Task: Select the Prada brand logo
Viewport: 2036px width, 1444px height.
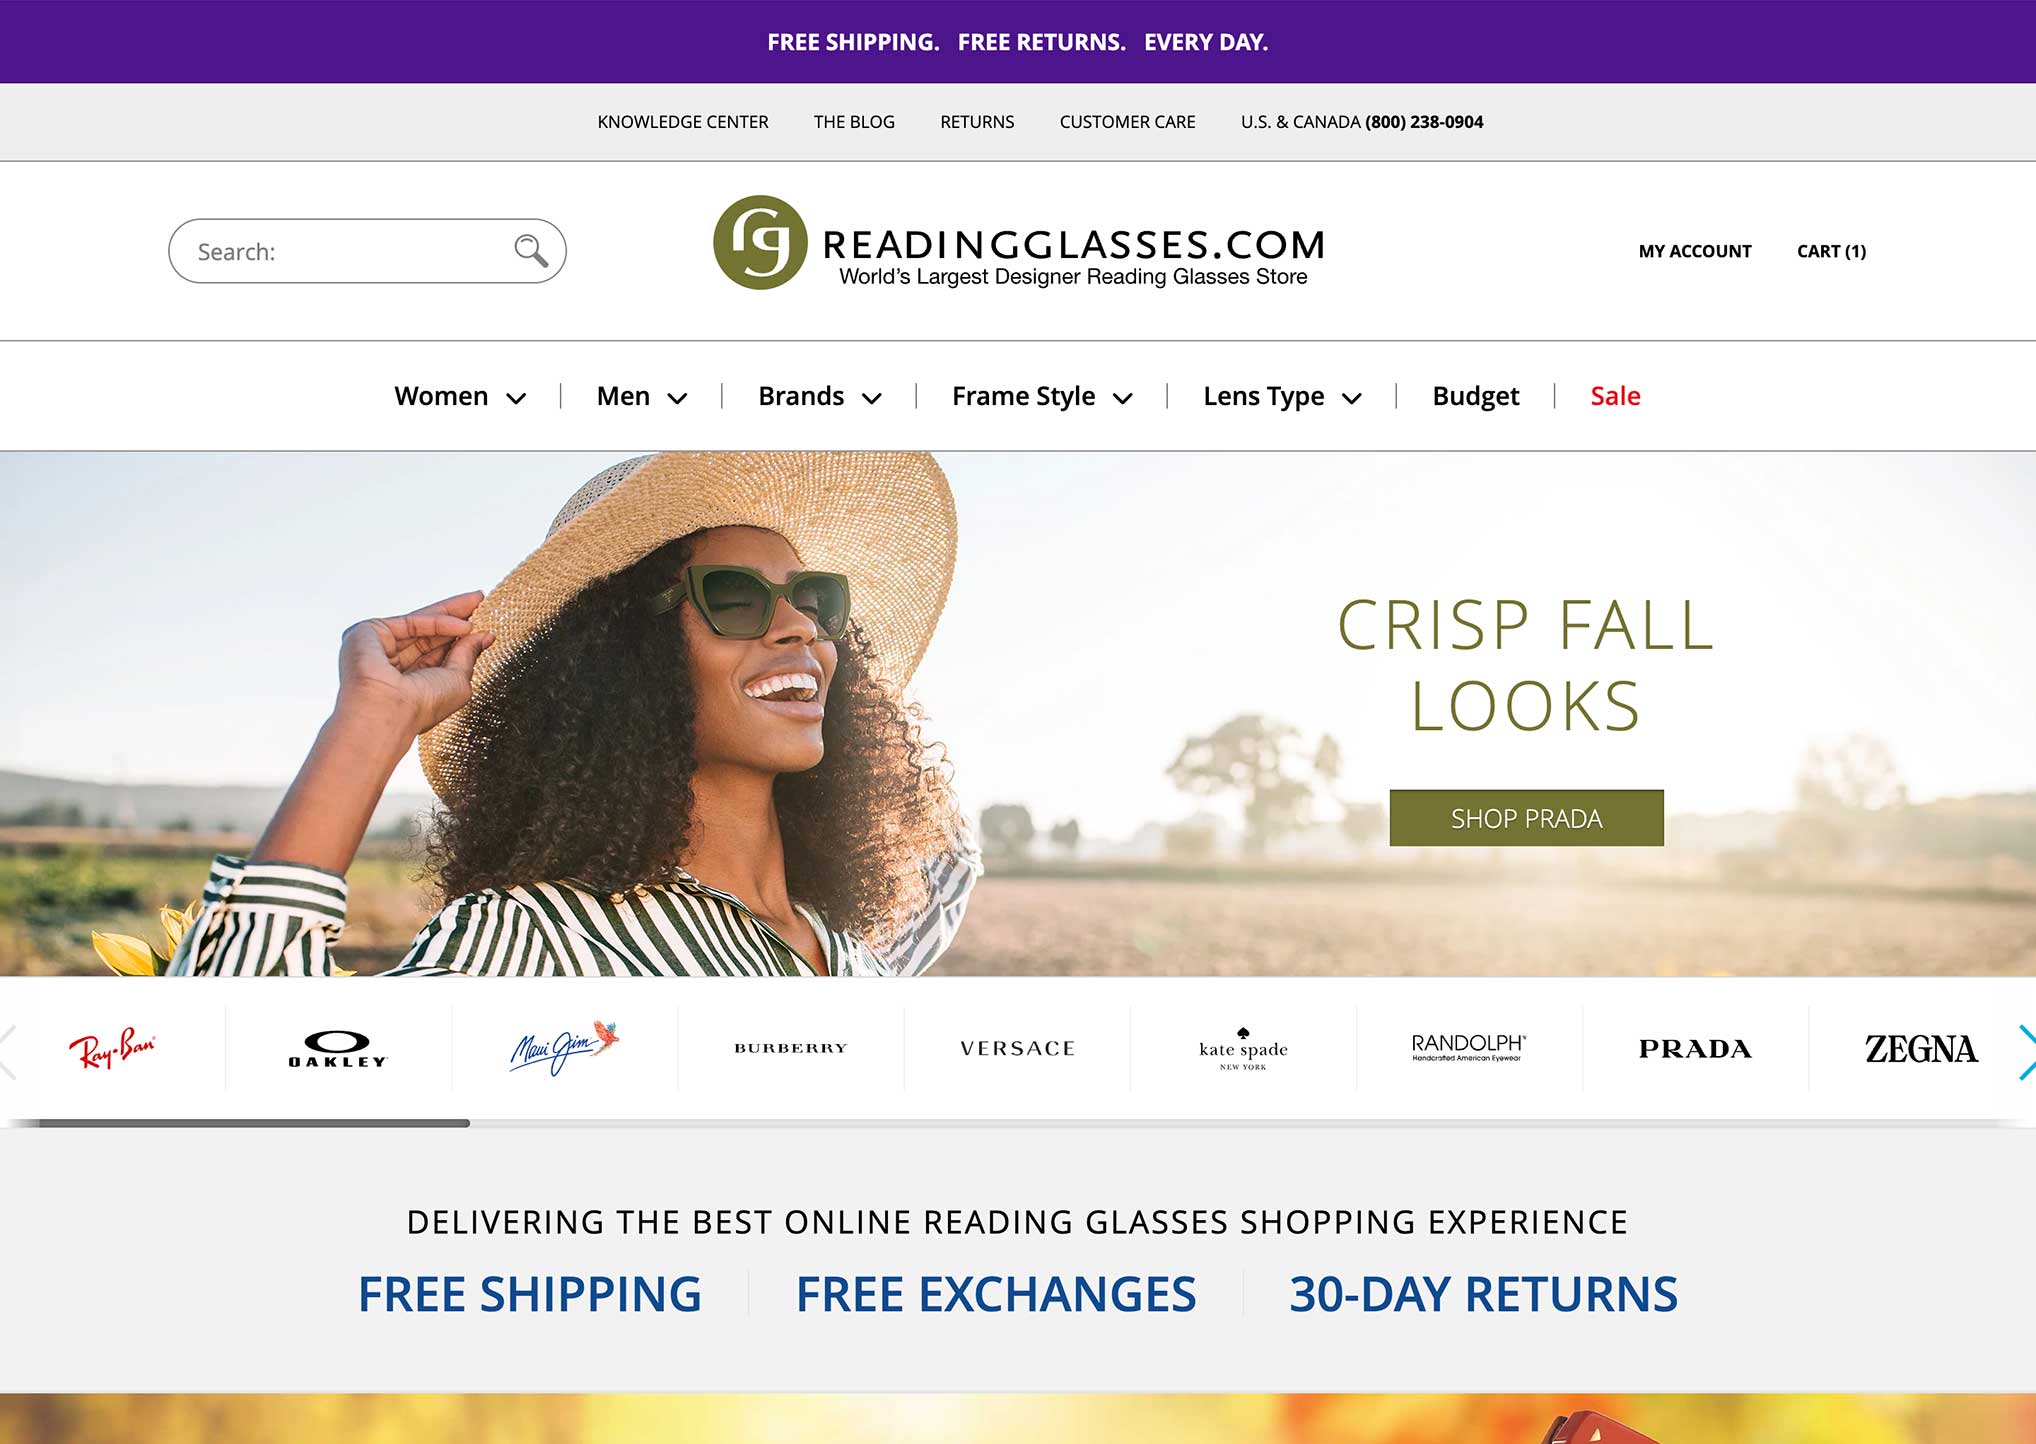Action: click(x=1695, y=1048)
